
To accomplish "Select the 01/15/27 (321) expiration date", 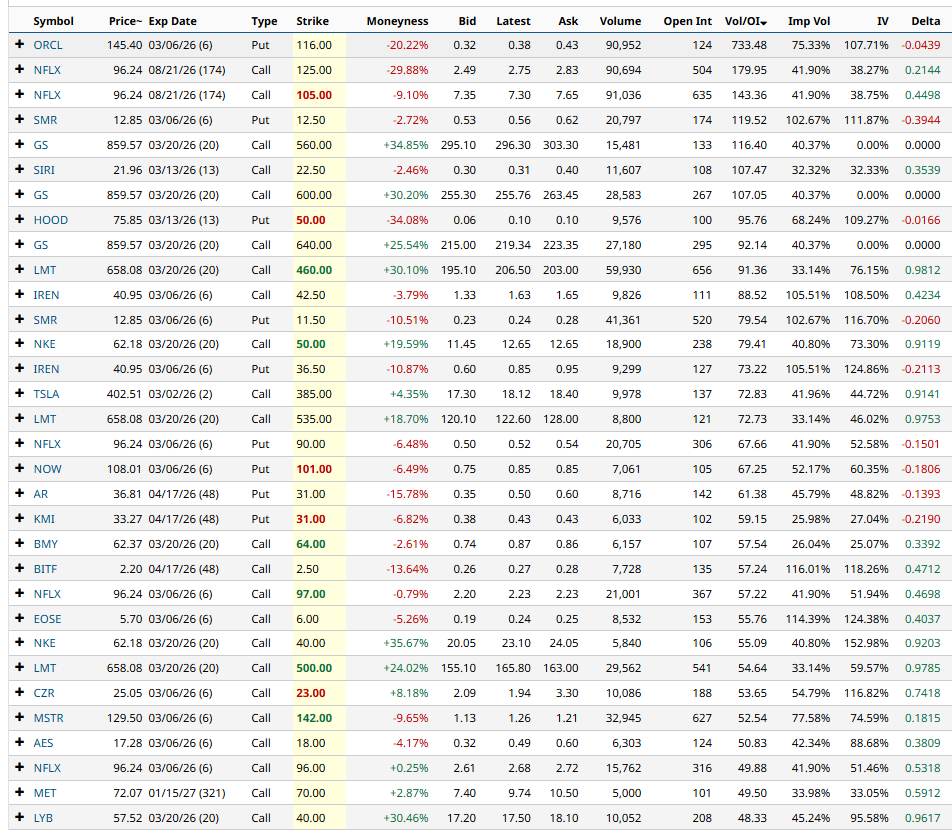I will pos(187,793).
